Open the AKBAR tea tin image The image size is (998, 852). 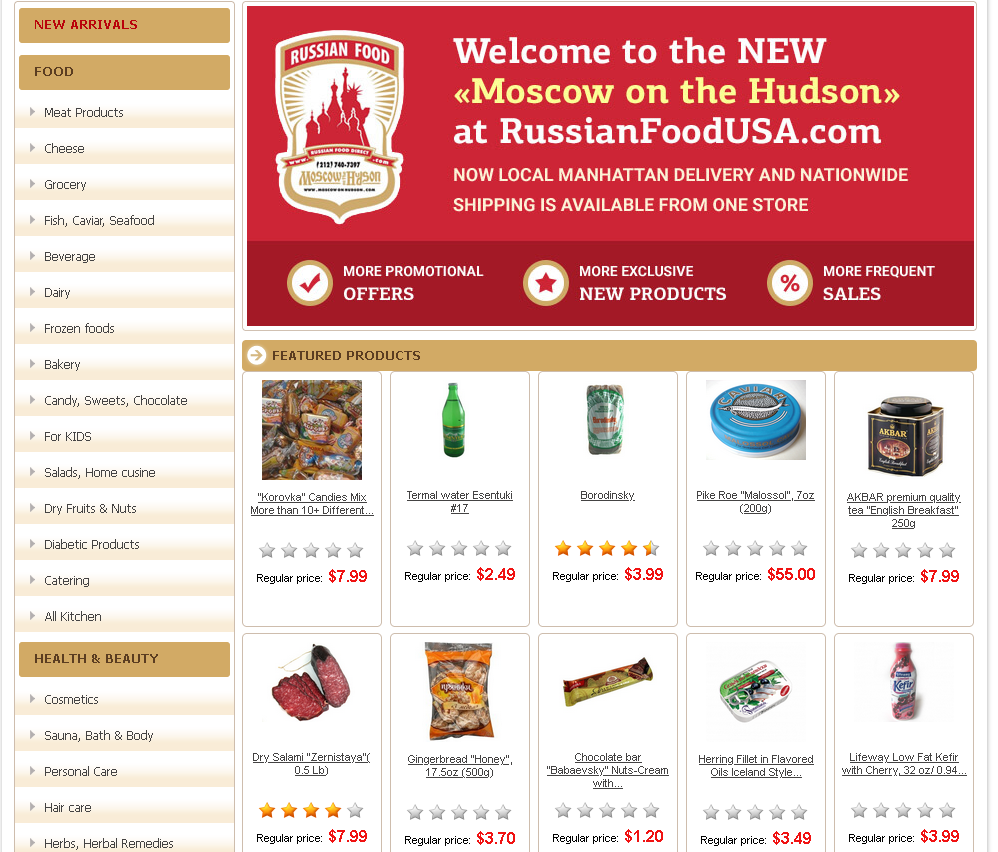click(904, 435)
